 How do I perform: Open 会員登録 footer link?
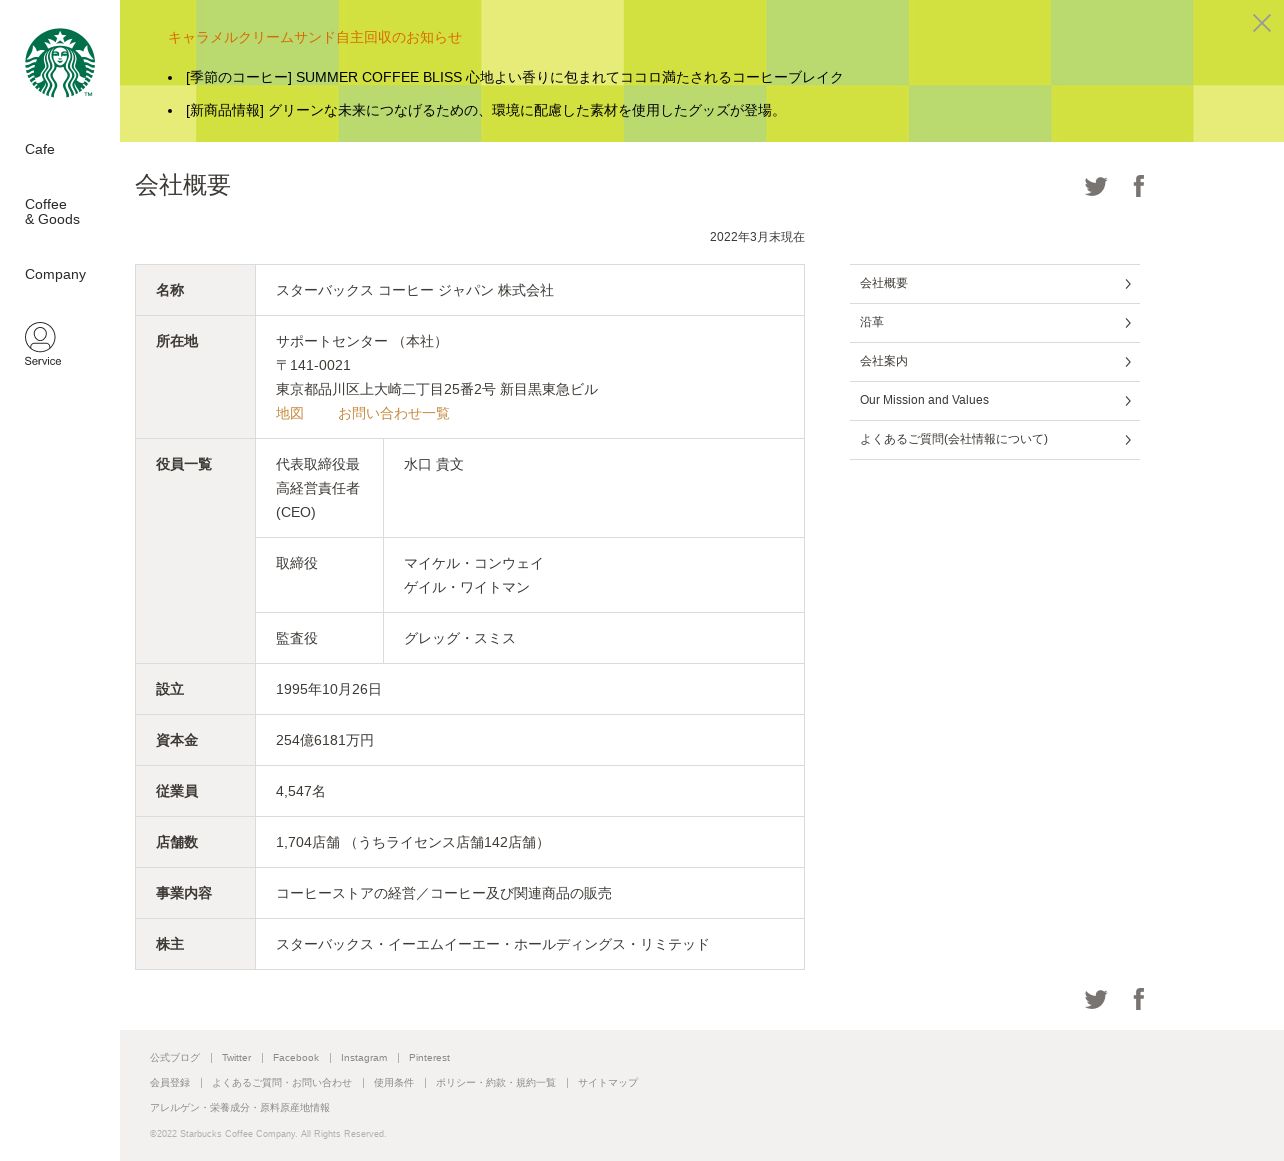[x=170, y=1083]
